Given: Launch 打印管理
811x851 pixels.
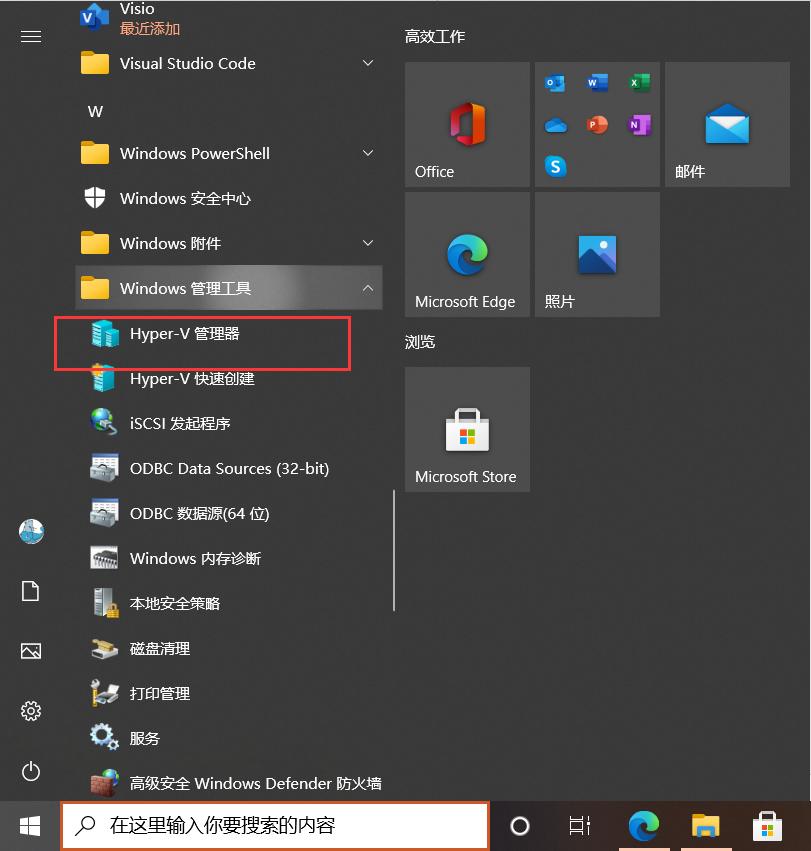Looking at the screenshot, I should click(160, 693).
